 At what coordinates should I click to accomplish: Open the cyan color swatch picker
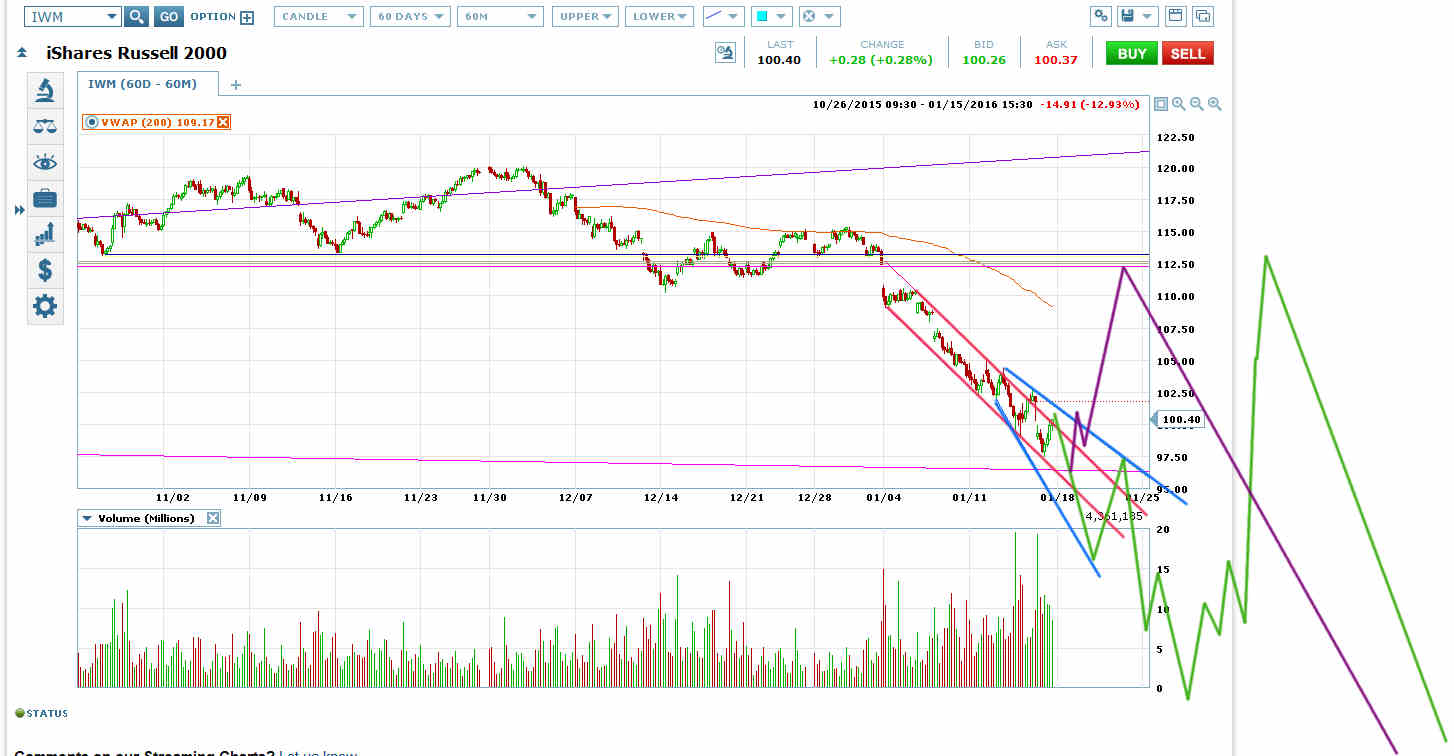point(762,17)
